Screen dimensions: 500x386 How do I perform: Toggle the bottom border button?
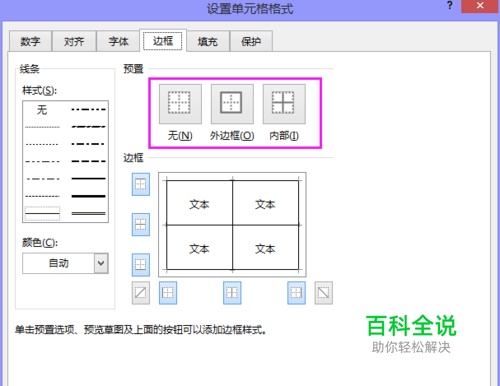(141, 265)
